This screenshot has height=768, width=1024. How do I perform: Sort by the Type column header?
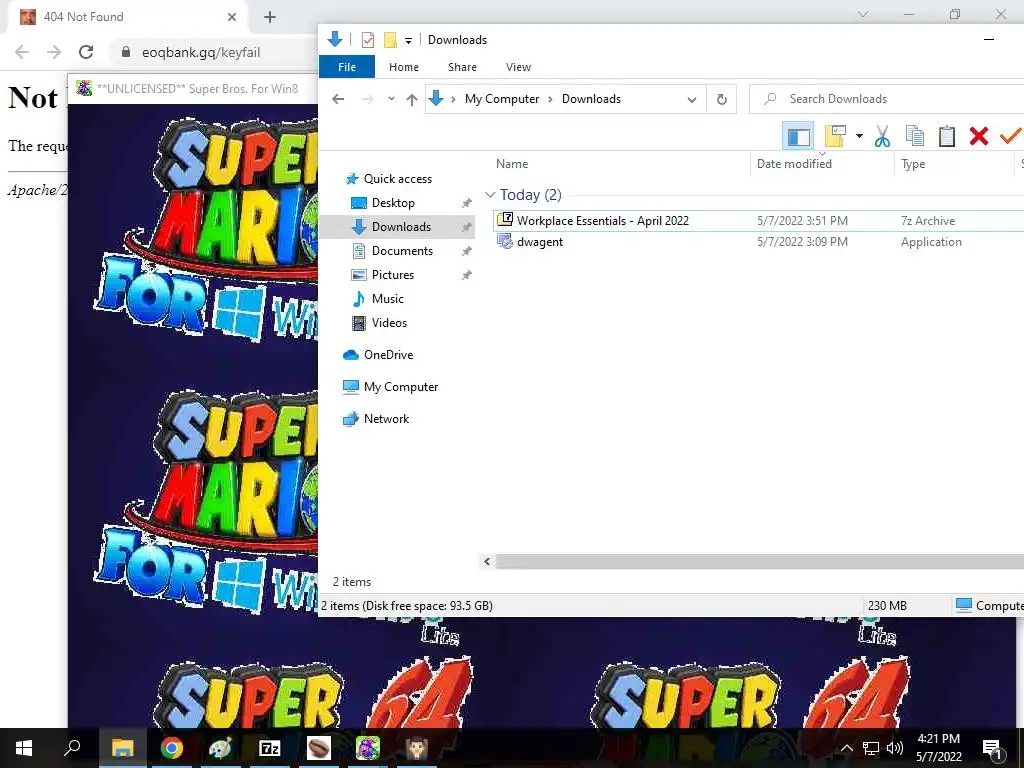pyautogui.click(x=913, y=164)
